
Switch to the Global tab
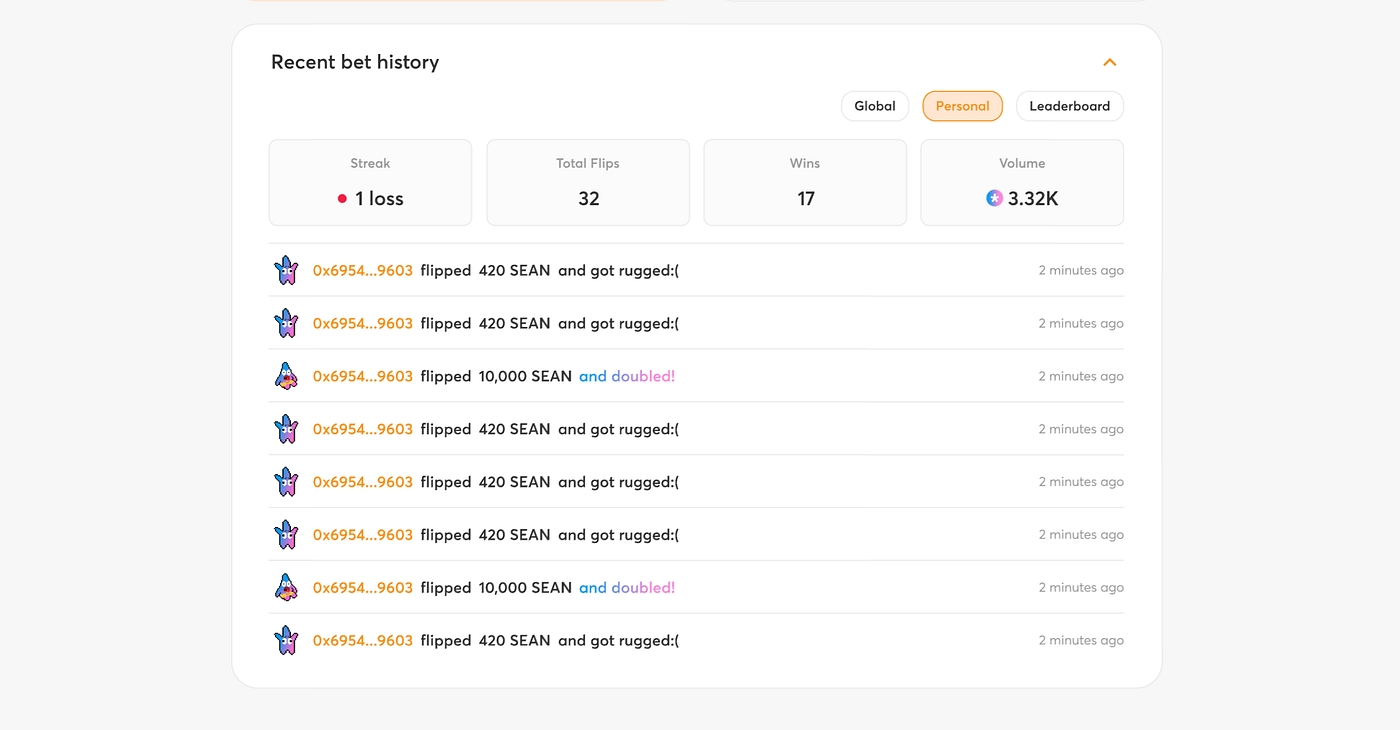tap(874, 106)
